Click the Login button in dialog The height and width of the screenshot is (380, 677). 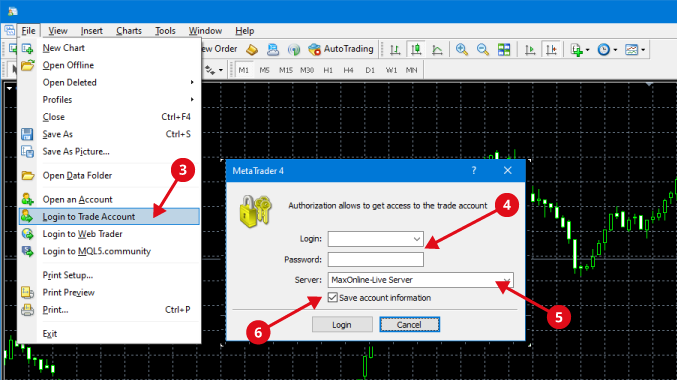tap(342, 324)
